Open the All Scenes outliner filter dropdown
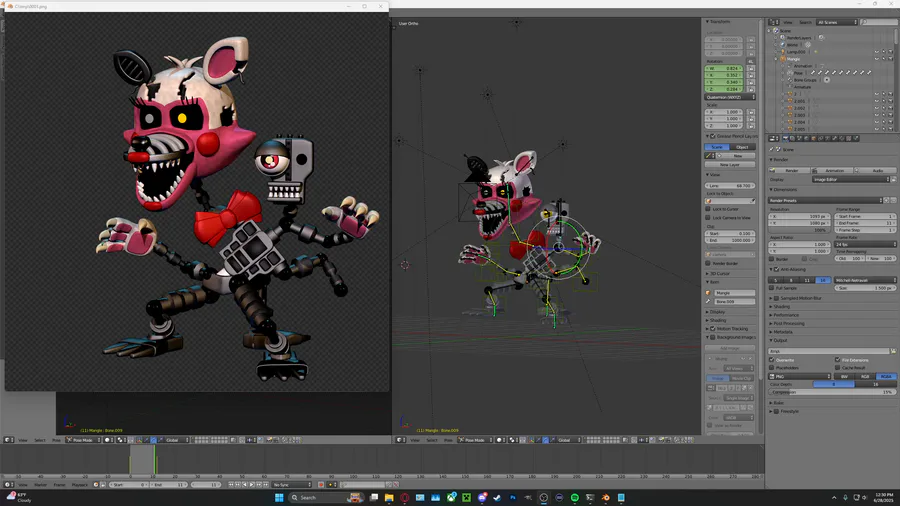The height and width of the screenshot is (506, 900). coord(837,22)
